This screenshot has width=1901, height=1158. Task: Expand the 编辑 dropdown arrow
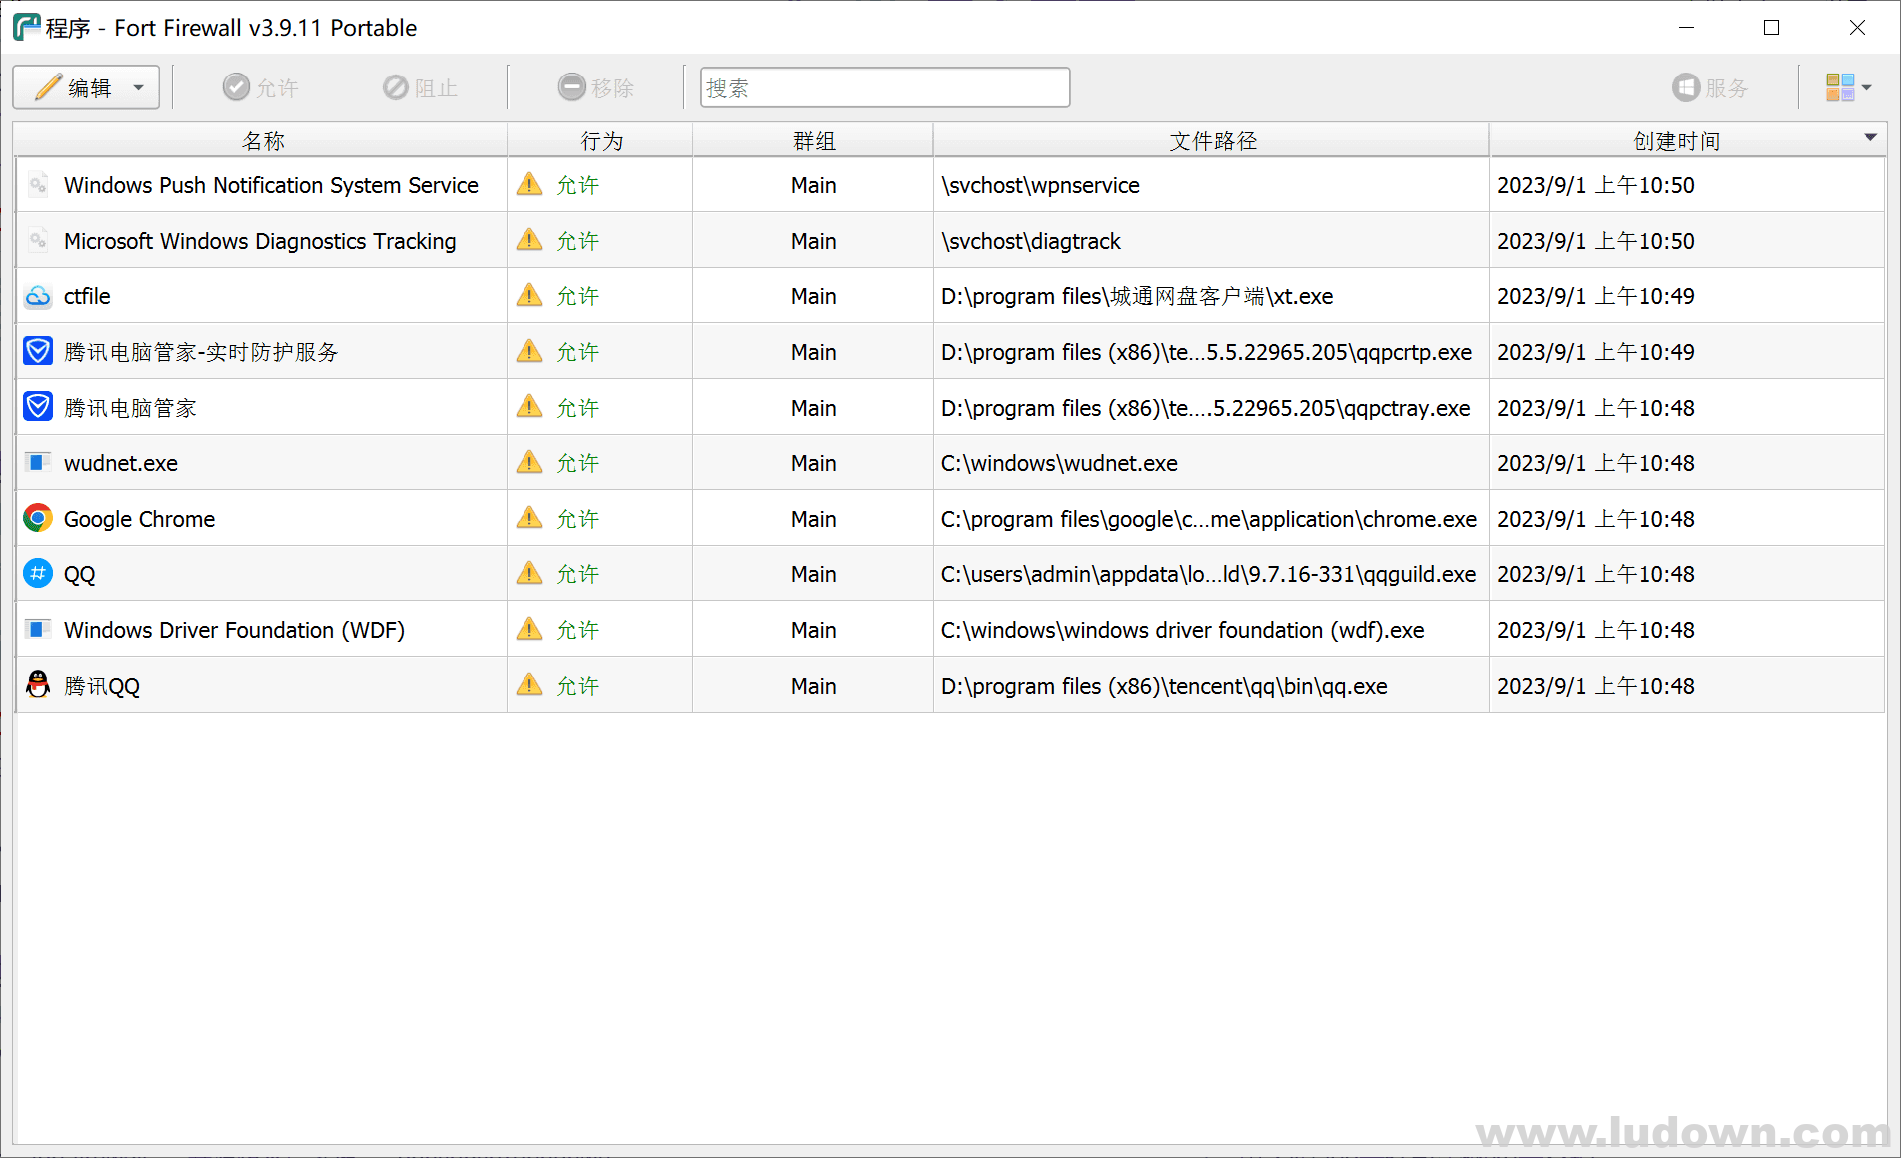(139, 88)
